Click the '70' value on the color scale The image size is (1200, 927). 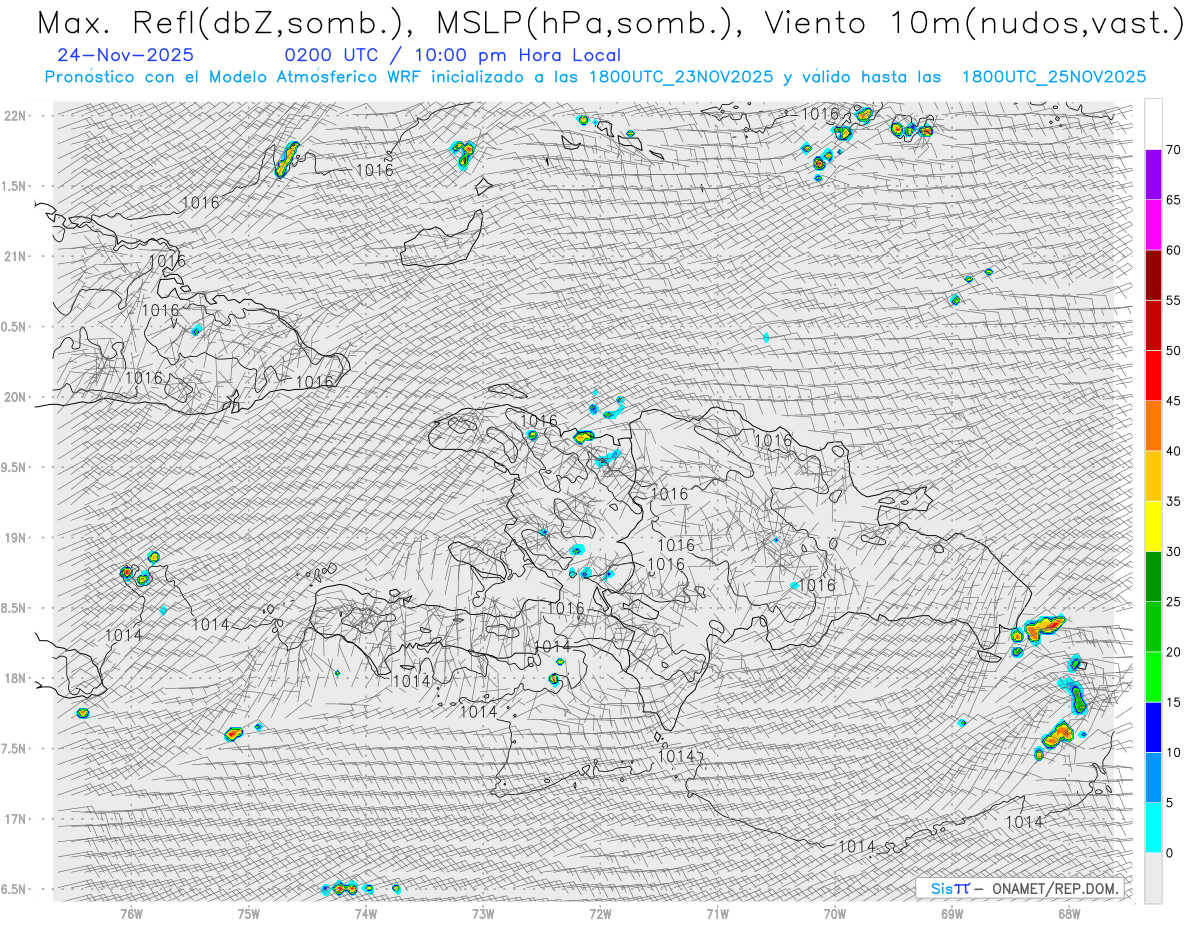pyautogui.click(x=1173, y=150)
